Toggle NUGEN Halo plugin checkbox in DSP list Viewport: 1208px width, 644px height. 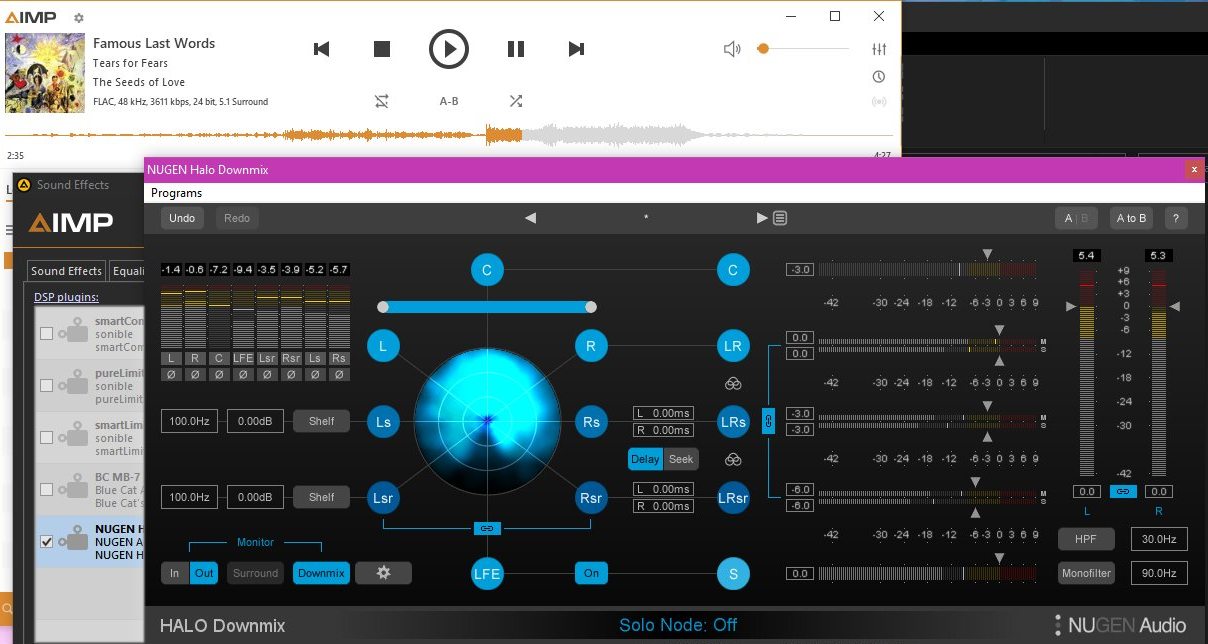46,541
